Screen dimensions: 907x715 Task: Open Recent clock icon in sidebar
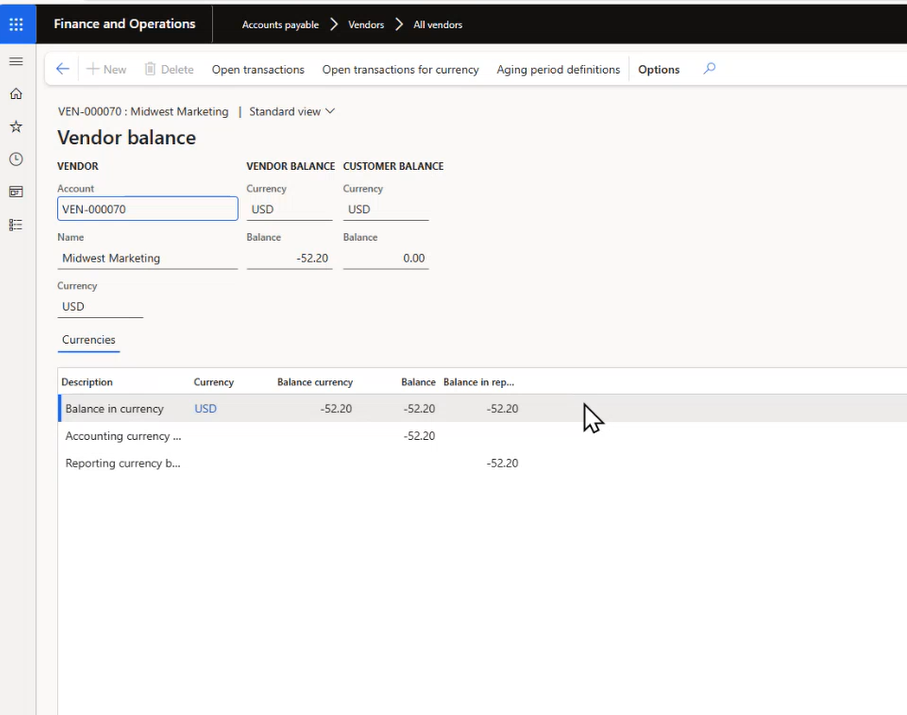pyautogui.click(x=16, y=159)
